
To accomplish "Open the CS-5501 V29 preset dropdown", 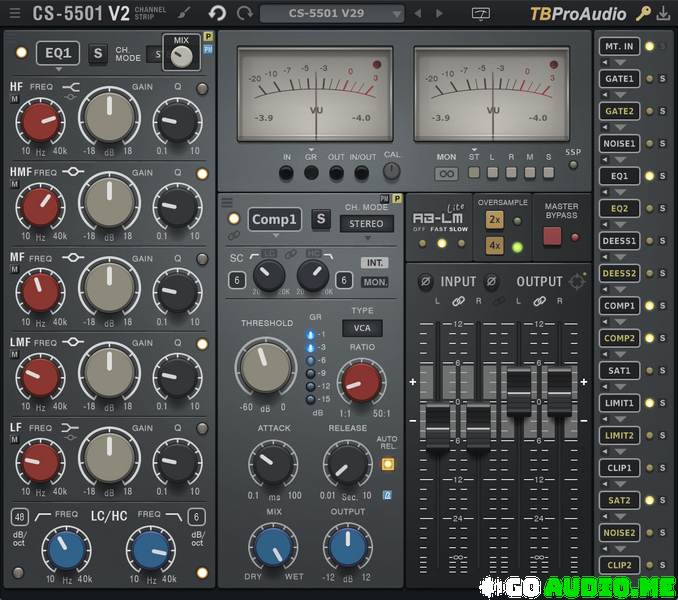I will click(332, 13).
